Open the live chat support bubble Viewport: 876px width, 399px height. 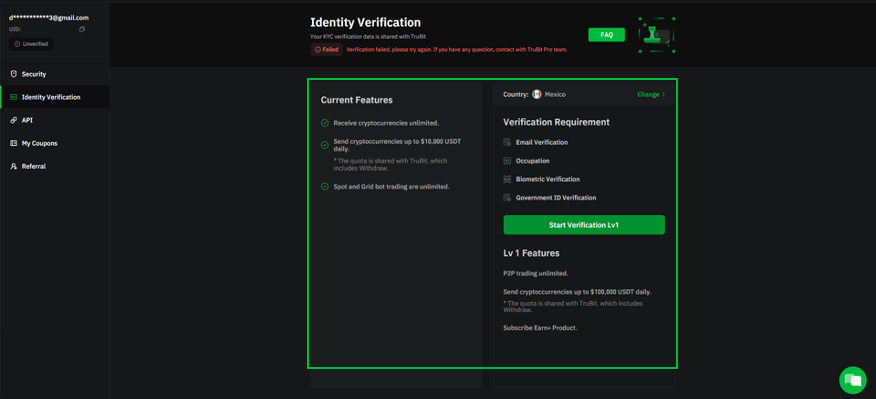853,380
